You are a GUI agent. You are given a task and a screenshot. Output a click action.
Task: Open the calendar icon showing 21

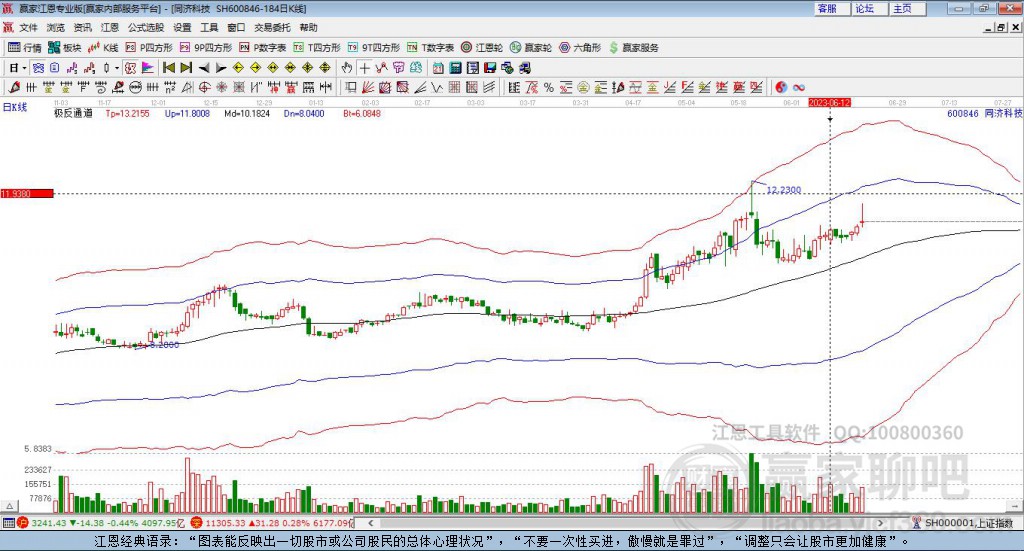(x=438, y=68)
